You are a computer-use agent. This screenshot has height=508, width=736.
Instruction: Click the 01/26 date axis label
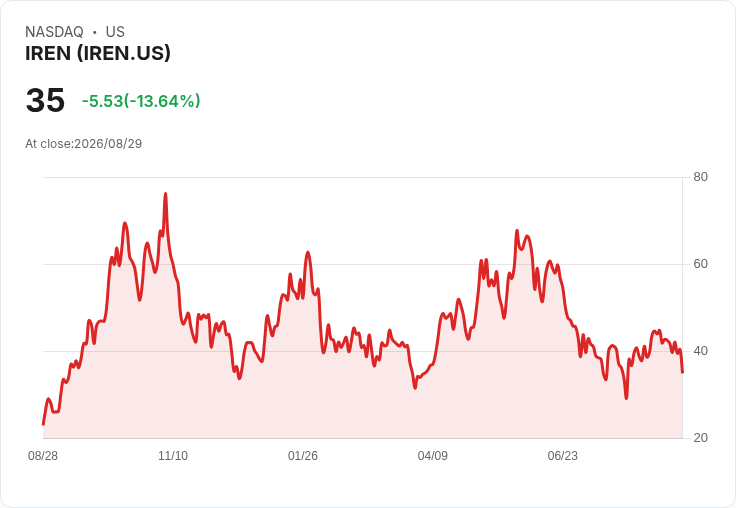pyautogui.click(x=303, y=456)
